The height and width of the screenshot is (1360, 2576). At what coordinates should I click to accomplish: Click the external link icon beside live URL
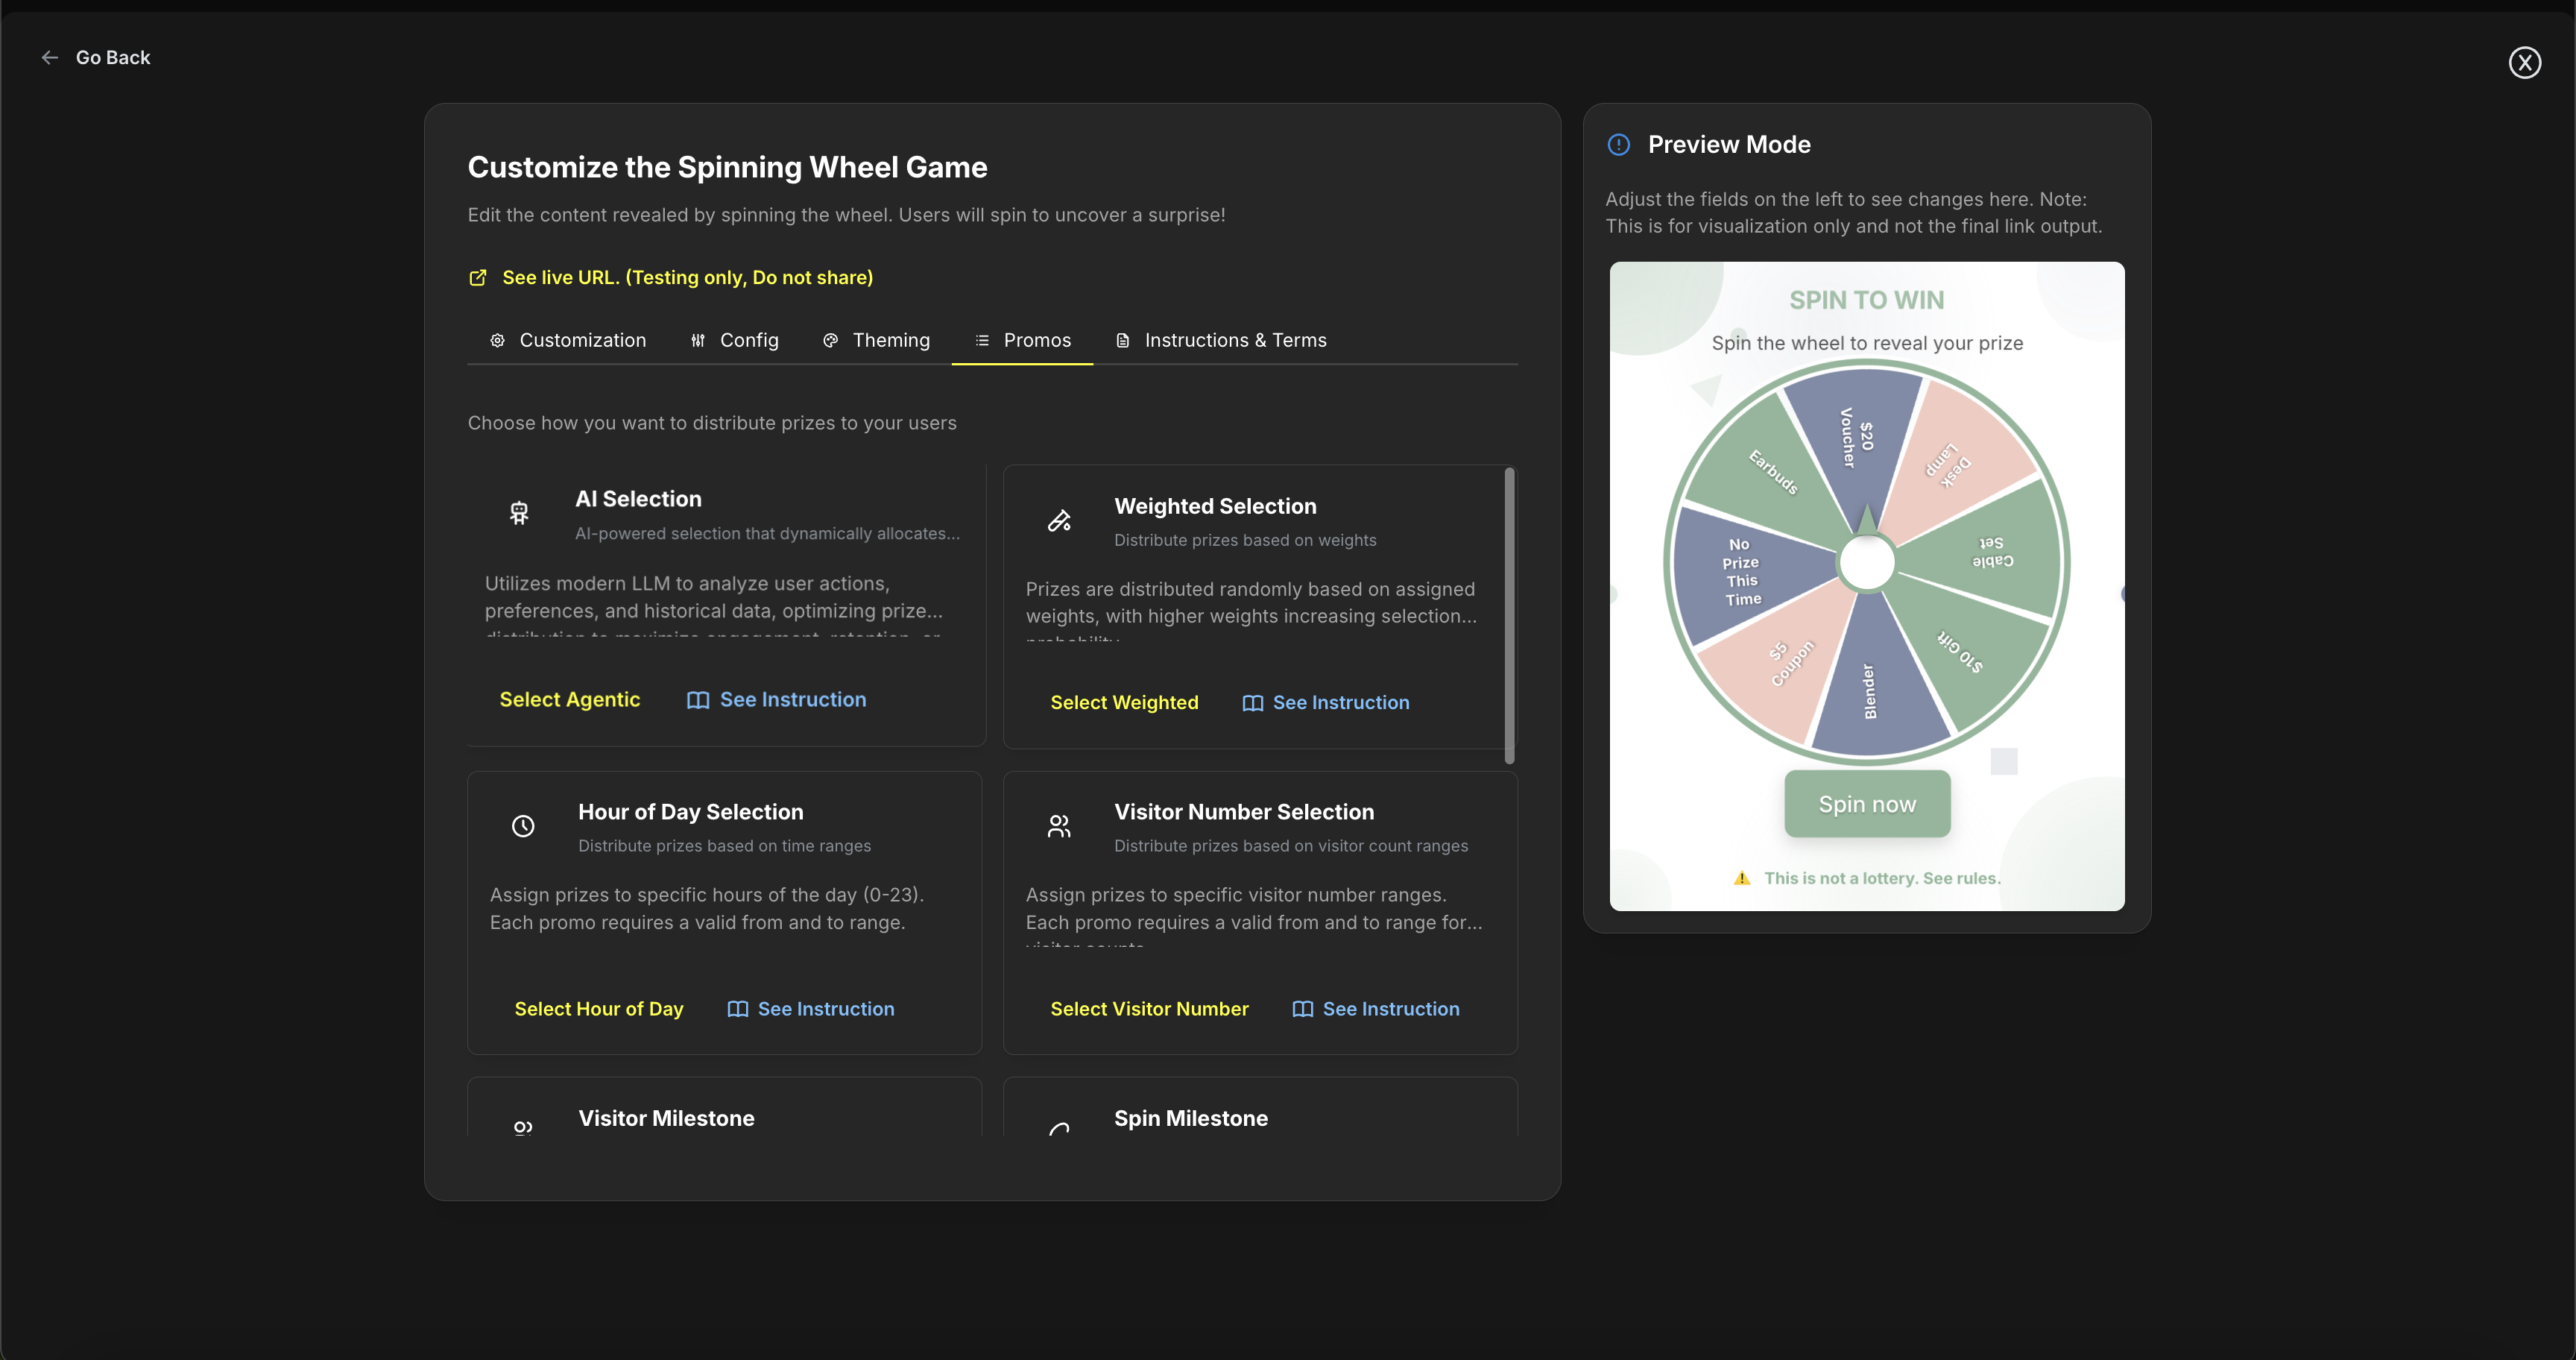click(x=478, y=278)
